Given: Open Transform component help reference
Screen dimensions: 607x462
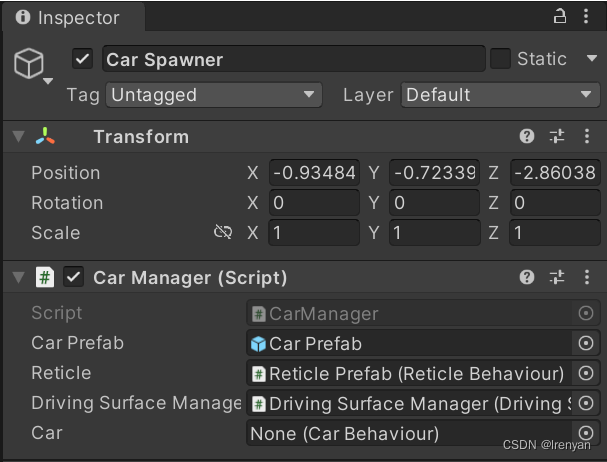Looking at the screenshot, I should (x=527, y=137).
